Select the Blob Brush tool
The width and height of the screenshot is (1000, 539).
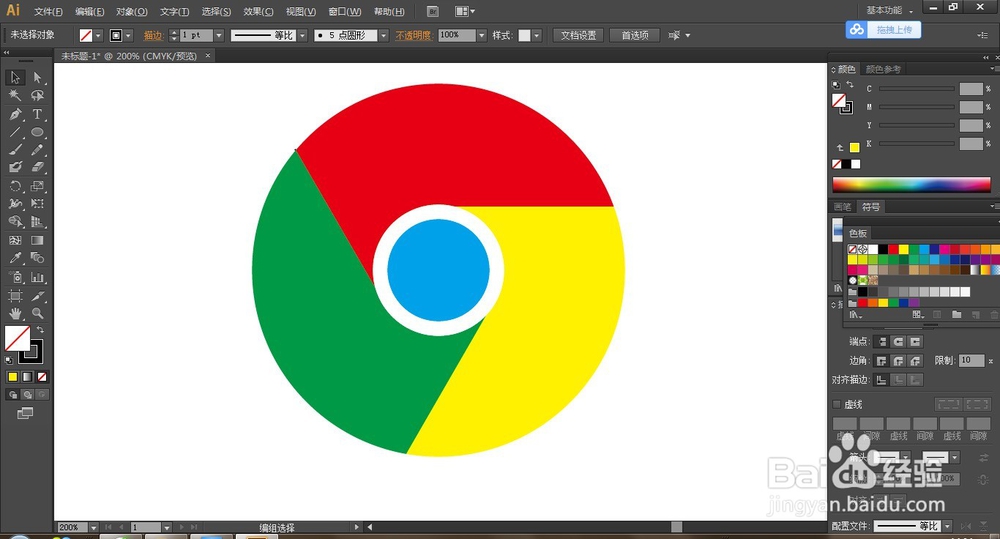click(15, 167)
